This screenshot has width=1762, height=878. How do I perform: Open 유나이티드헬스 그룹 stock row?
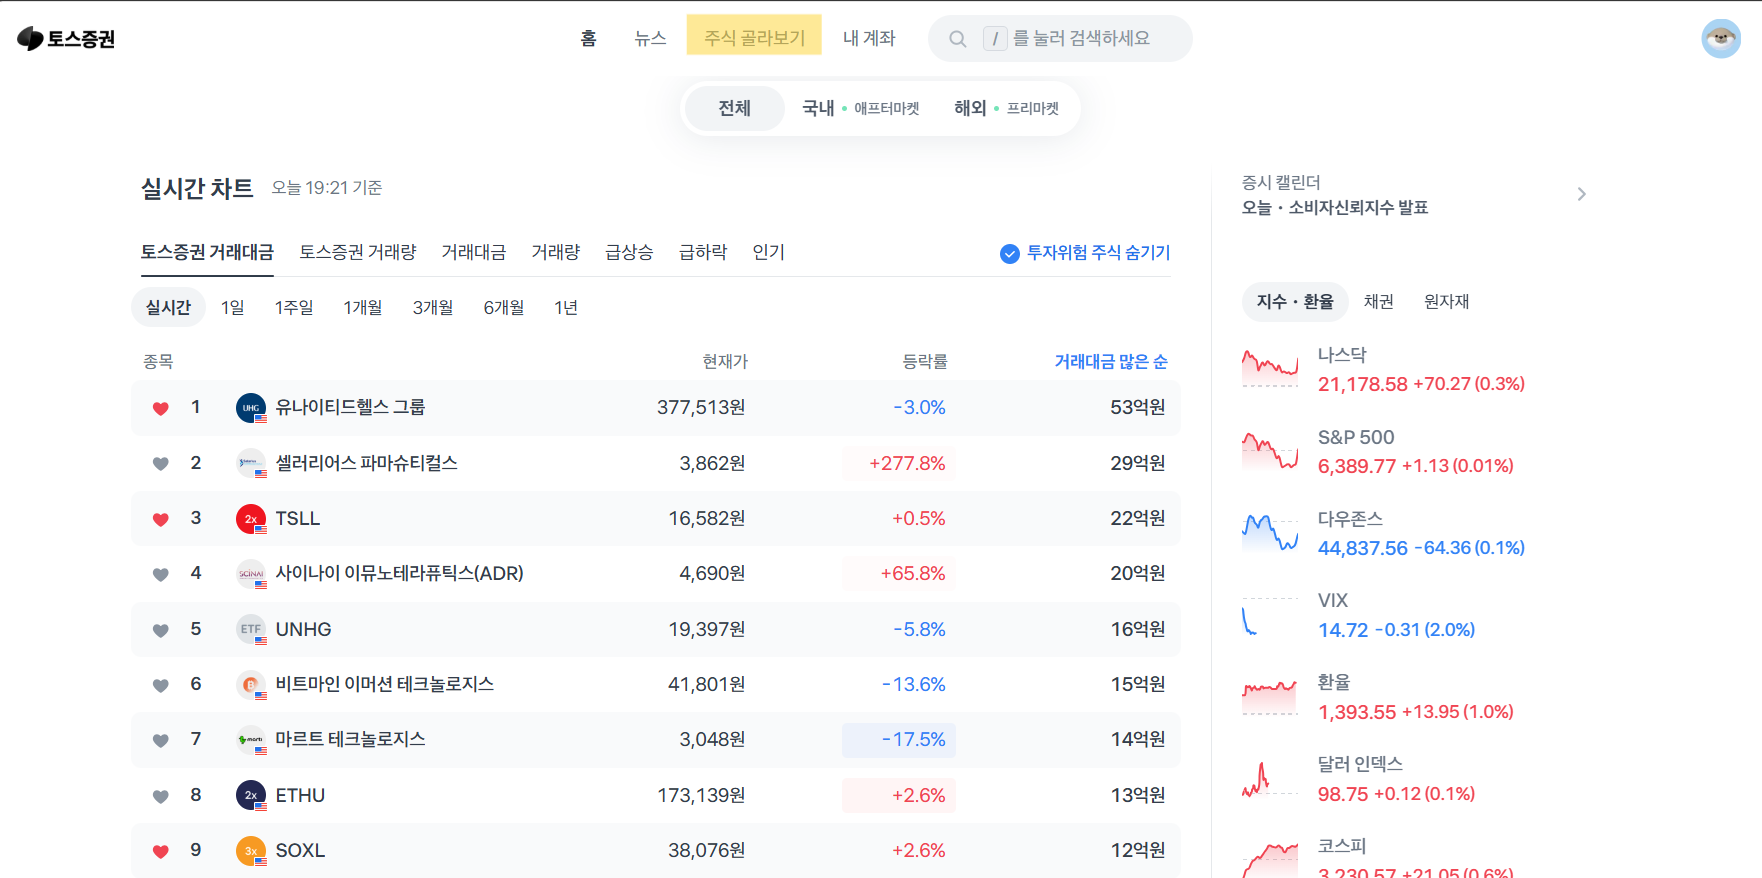(656, 408)
